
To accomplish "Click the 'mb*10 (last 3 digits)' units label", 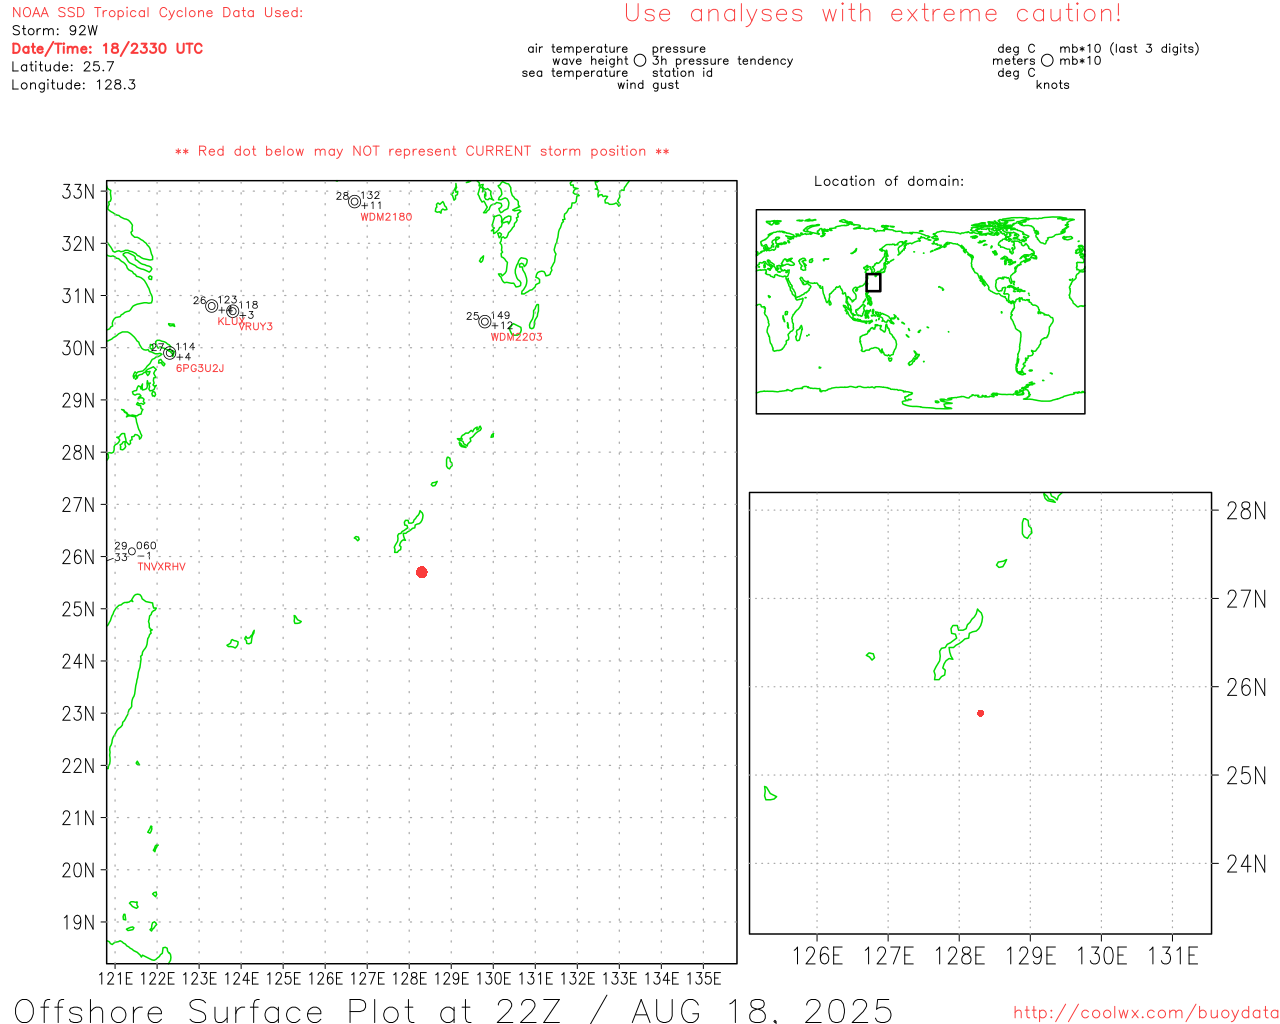I will click(1129, 48).
